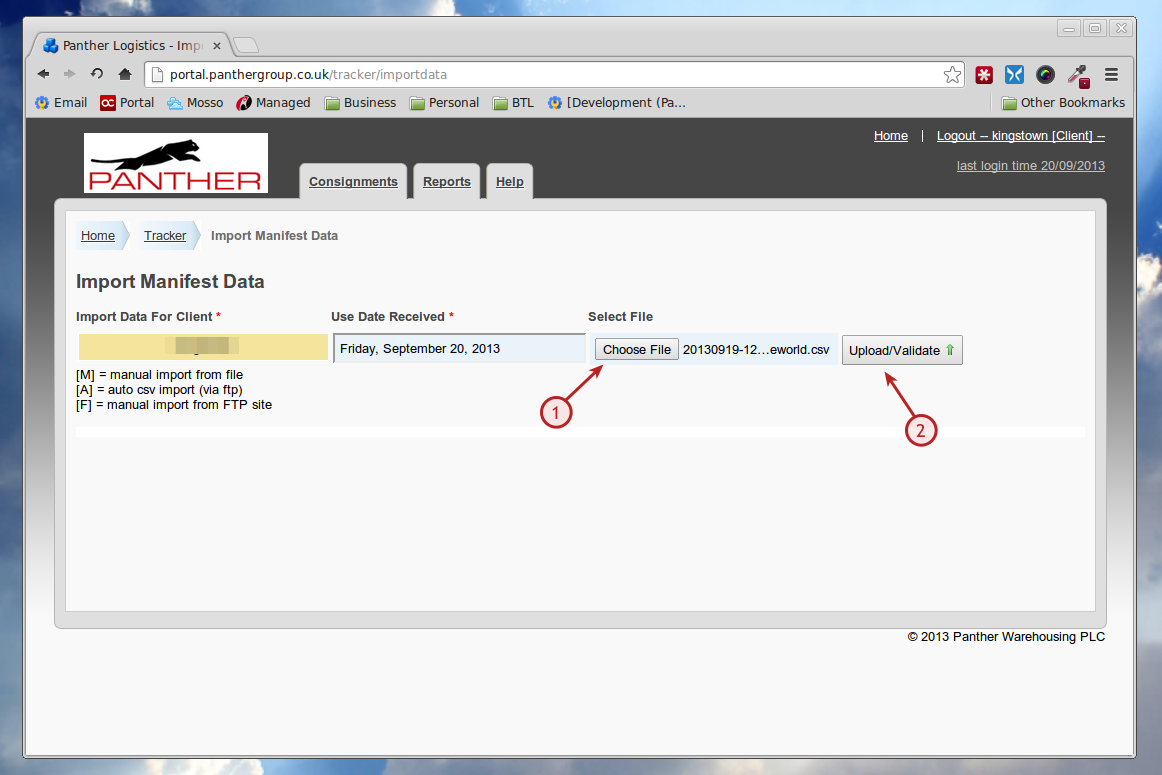This screenshot has height=775, width=1162.
Task: Open the Chrome hamburger menu
Action: click(x=1111, y=74)
